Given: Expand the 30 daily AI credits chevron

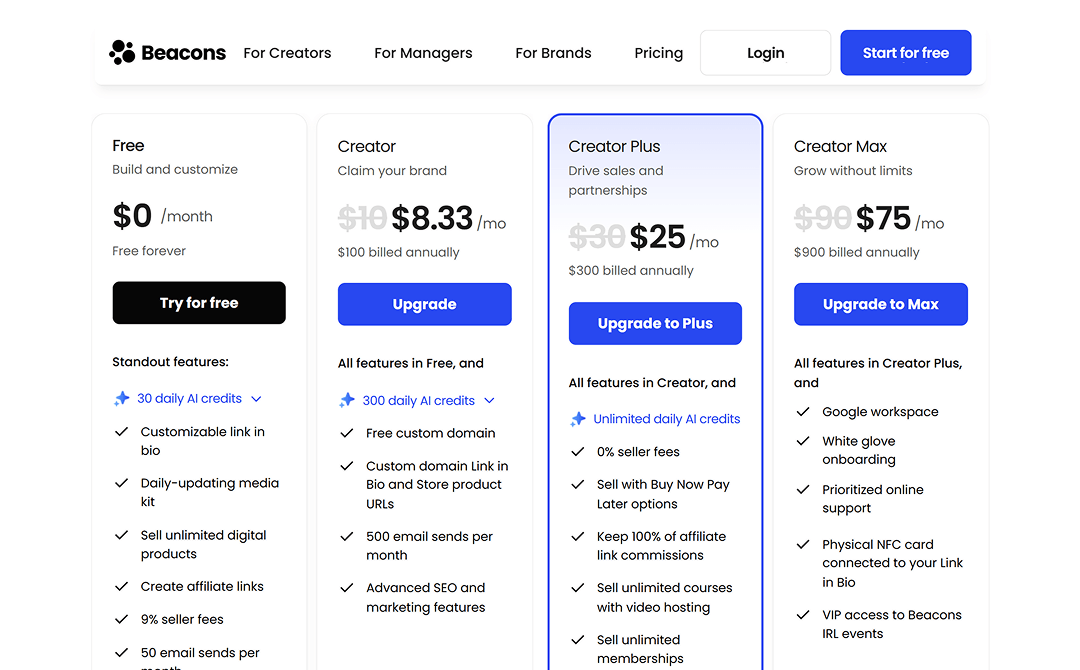Looking at the screenshot, I should (x=257, y=399).
